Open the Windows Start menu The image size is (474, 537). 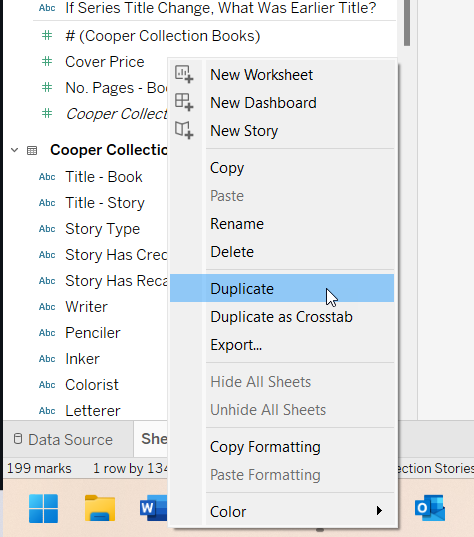point(43,508)
